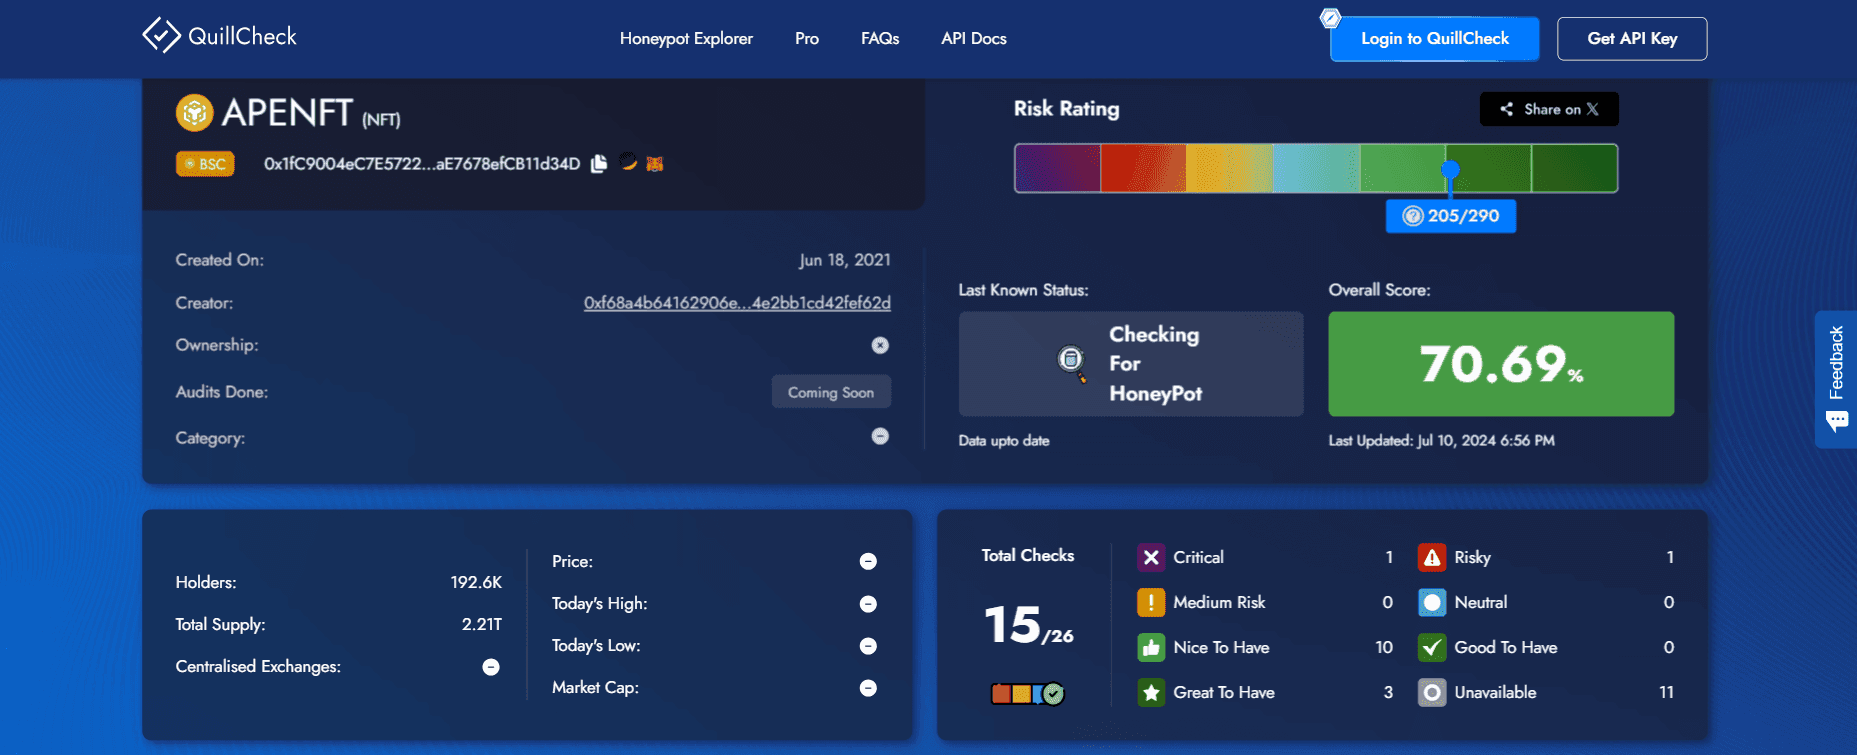Click the purple segment of risk bar
Screen dimensions: 1857x755
click(1058, 168)
